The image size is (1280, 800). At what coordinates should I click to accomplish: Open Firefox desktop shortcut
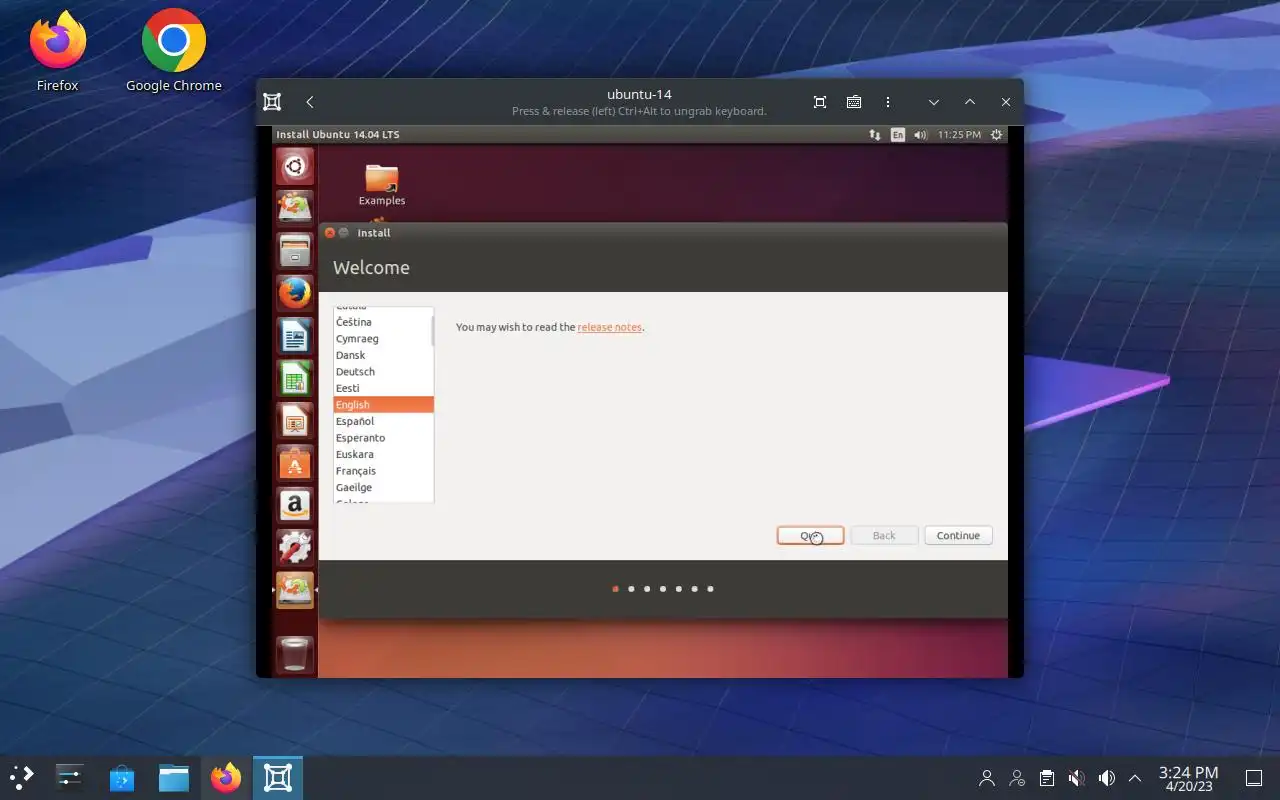(x=57, y=50)
